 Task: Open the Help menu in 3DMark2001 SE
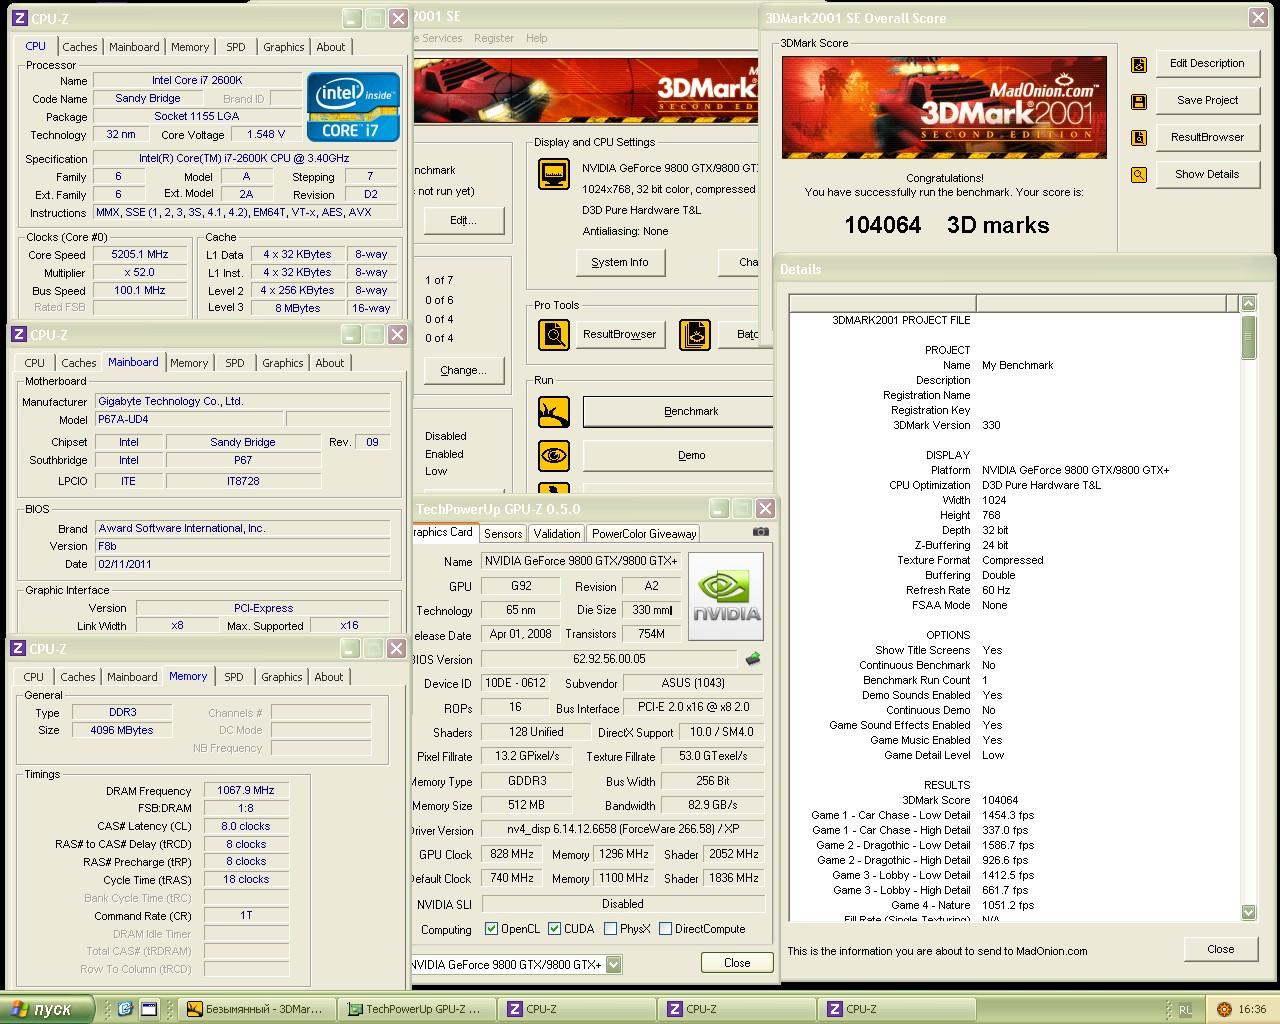click(x=537, y=38)
